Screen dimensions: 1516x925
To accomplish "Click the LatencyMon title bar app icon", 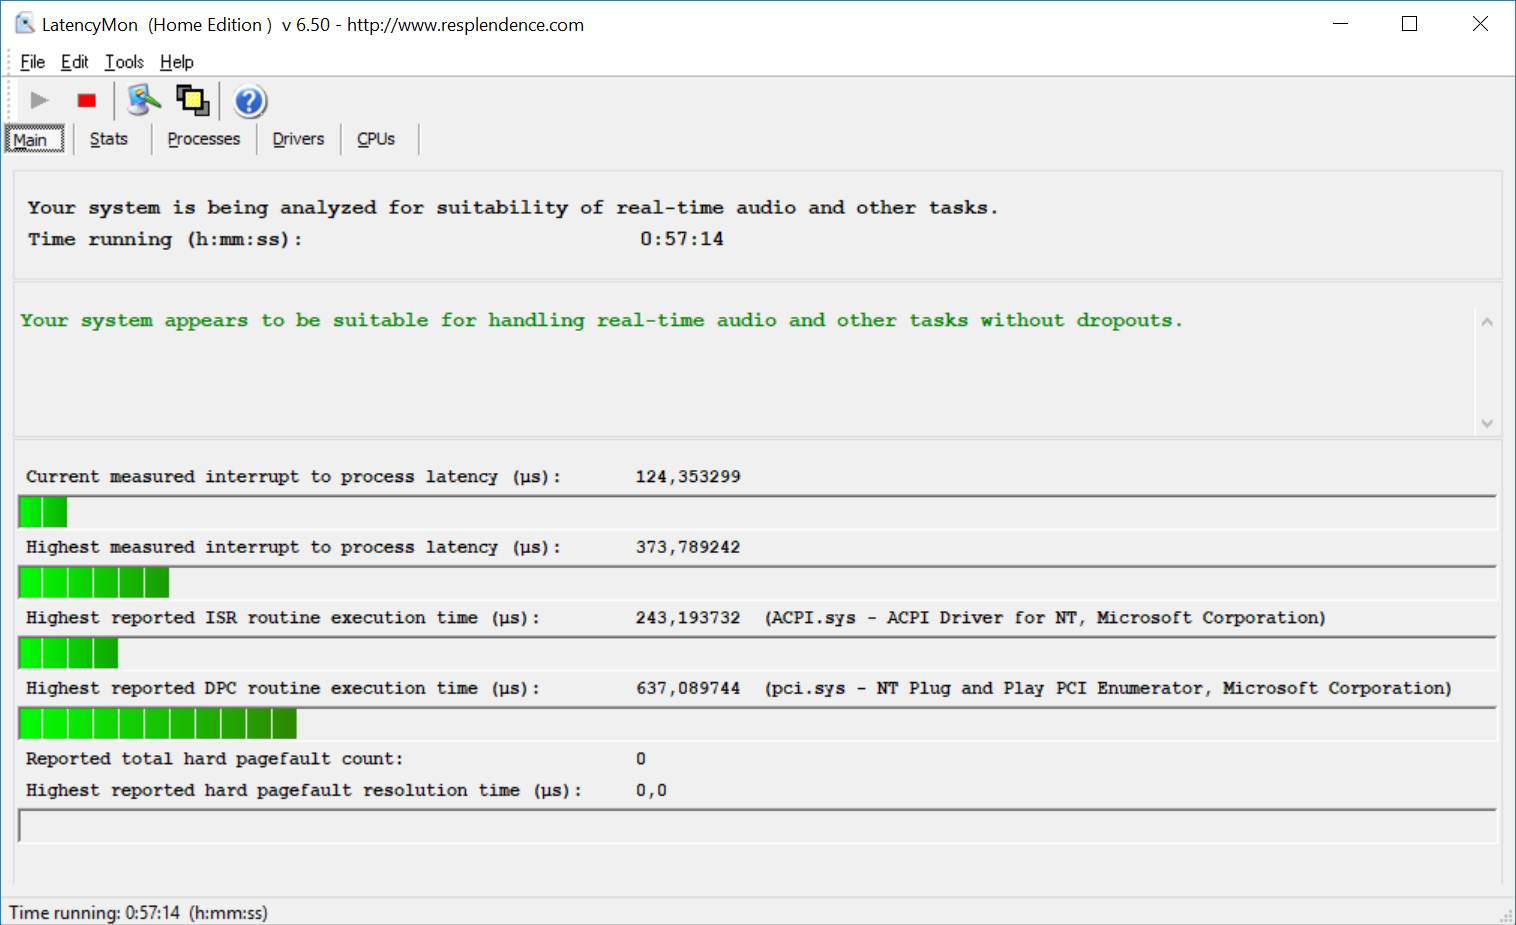I will pos(25,24).
